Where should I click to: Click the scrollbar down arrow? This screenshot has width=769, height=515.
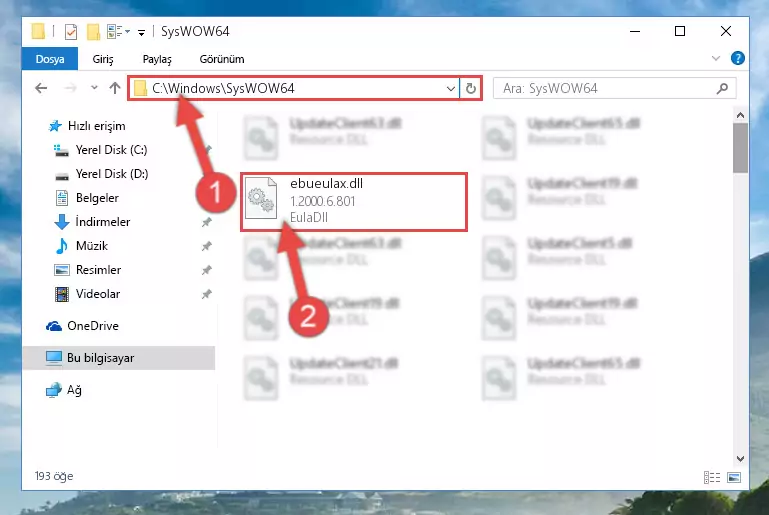tap(740, 459)
